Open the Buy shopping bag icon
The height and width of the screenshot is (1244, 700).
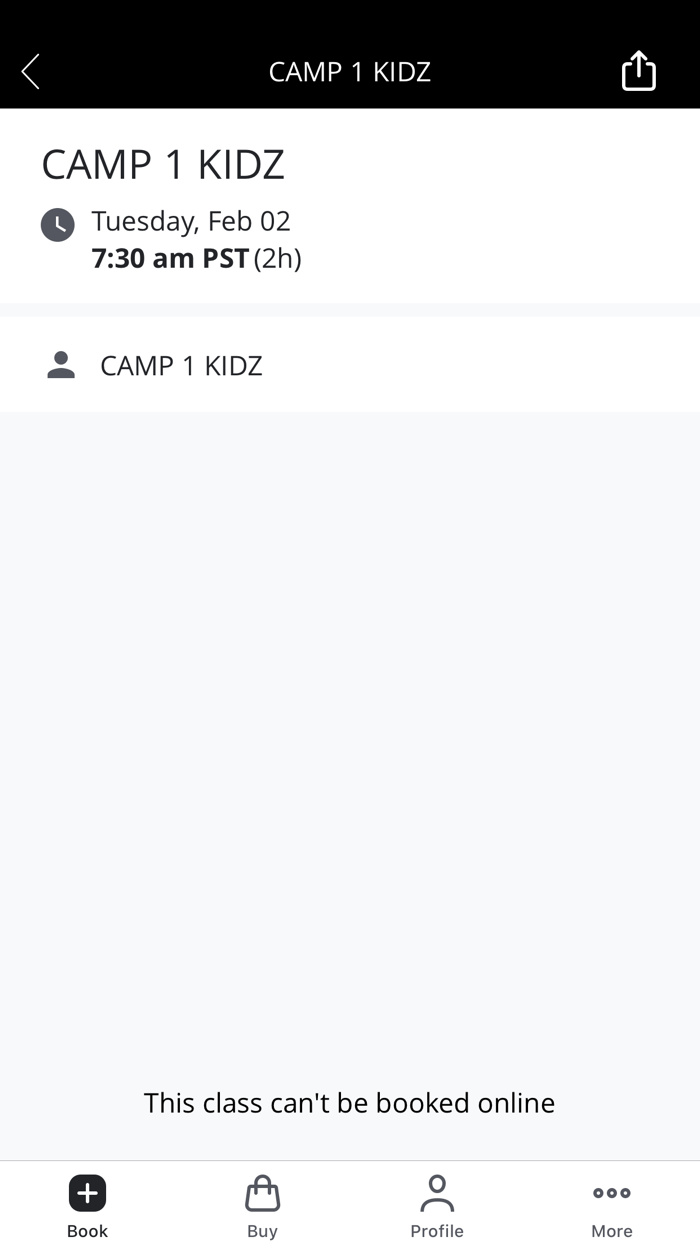coord(262,1192)
